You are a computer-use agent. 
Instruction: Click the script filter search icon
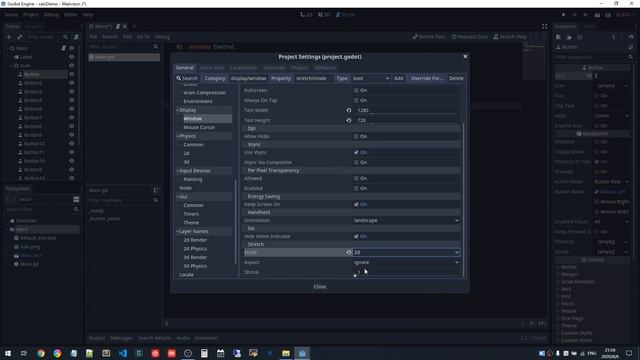[x=156, y=47]
